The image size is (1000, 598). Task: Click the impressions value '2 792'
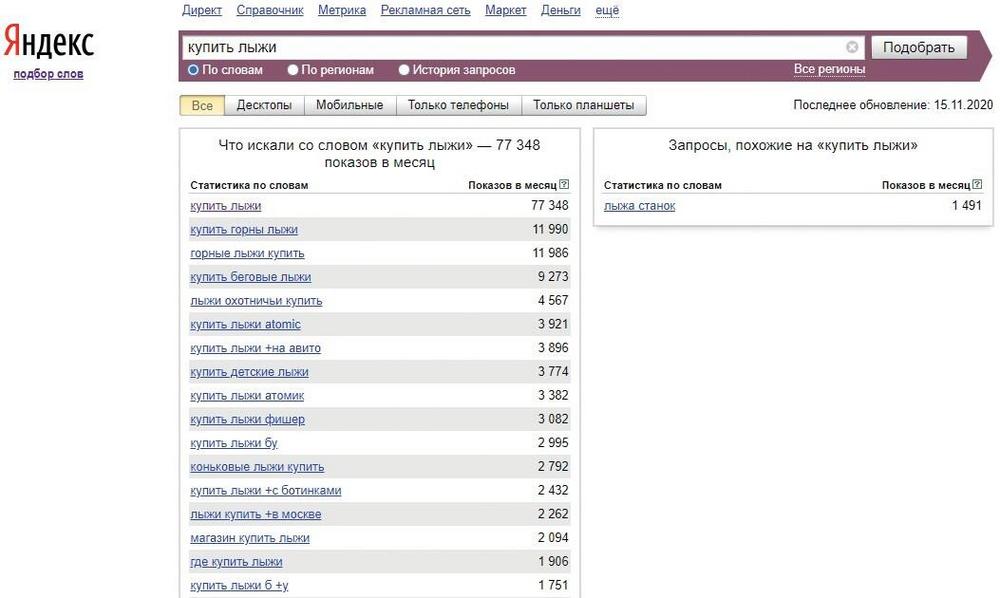pyautogui.click(x=553, y=466)
